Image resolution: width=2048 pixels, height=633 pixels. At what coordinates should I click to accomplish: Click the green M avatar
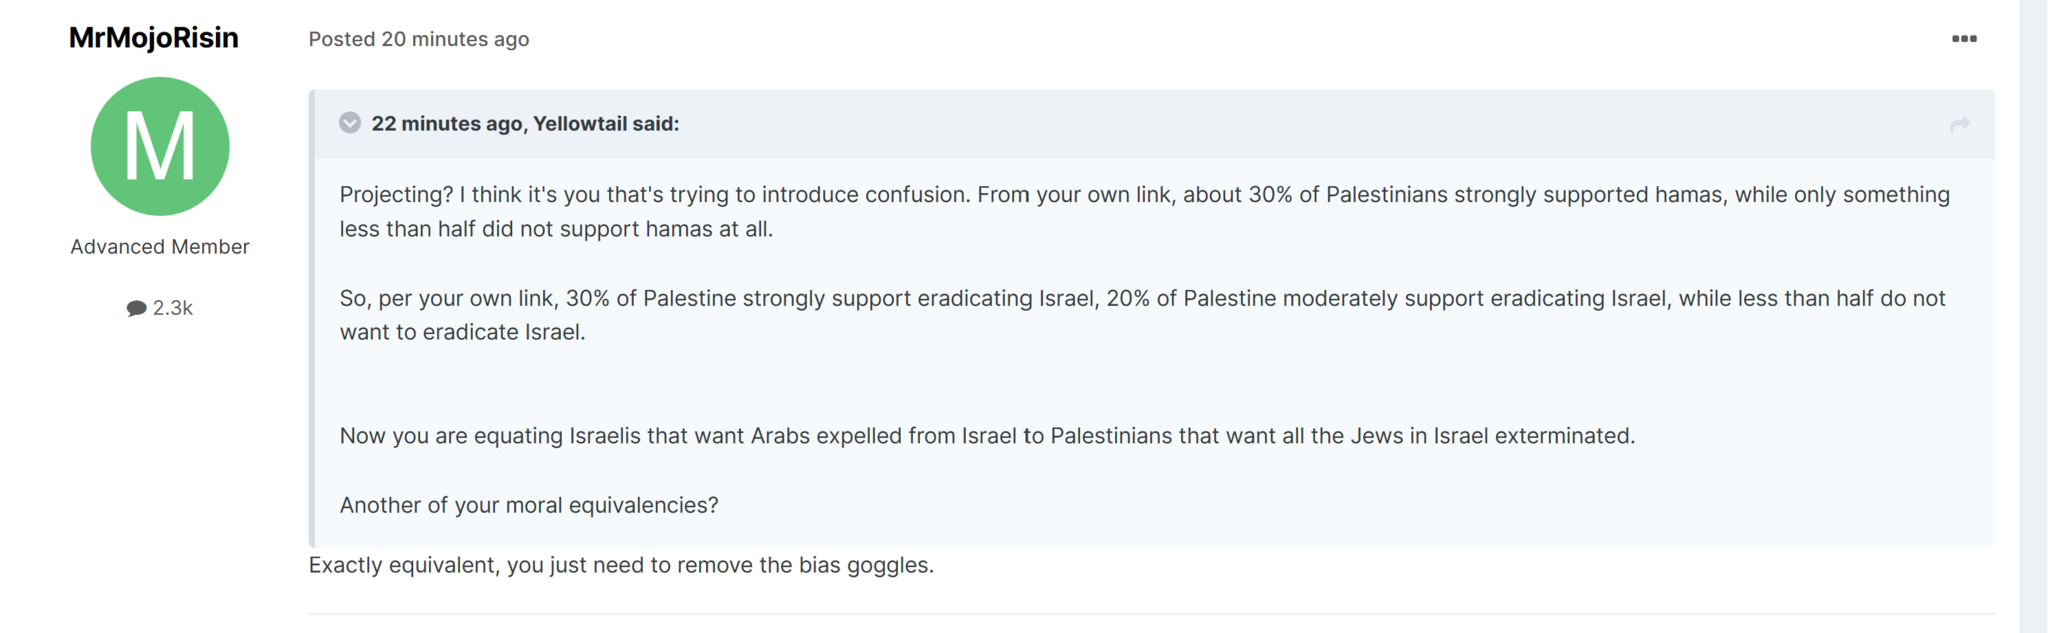point(160,146)
